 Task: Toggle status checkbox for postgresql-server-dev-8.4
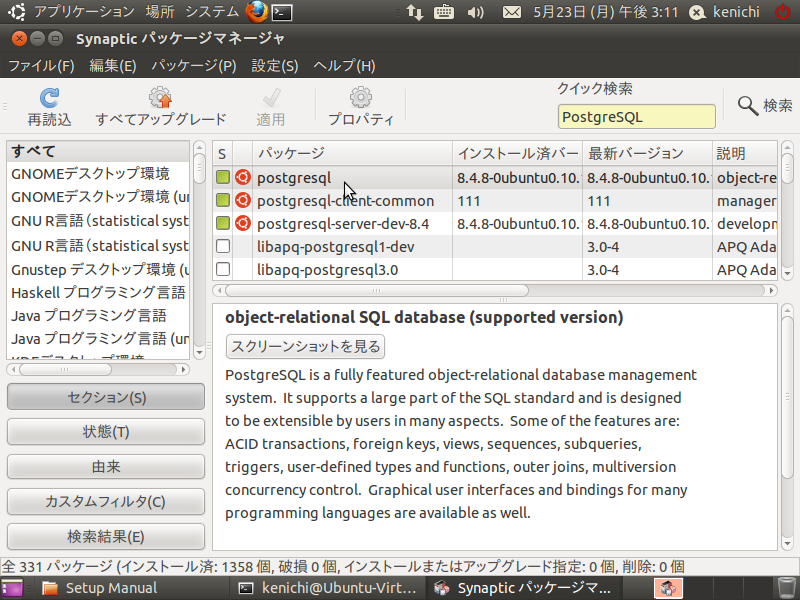(223, 223)
